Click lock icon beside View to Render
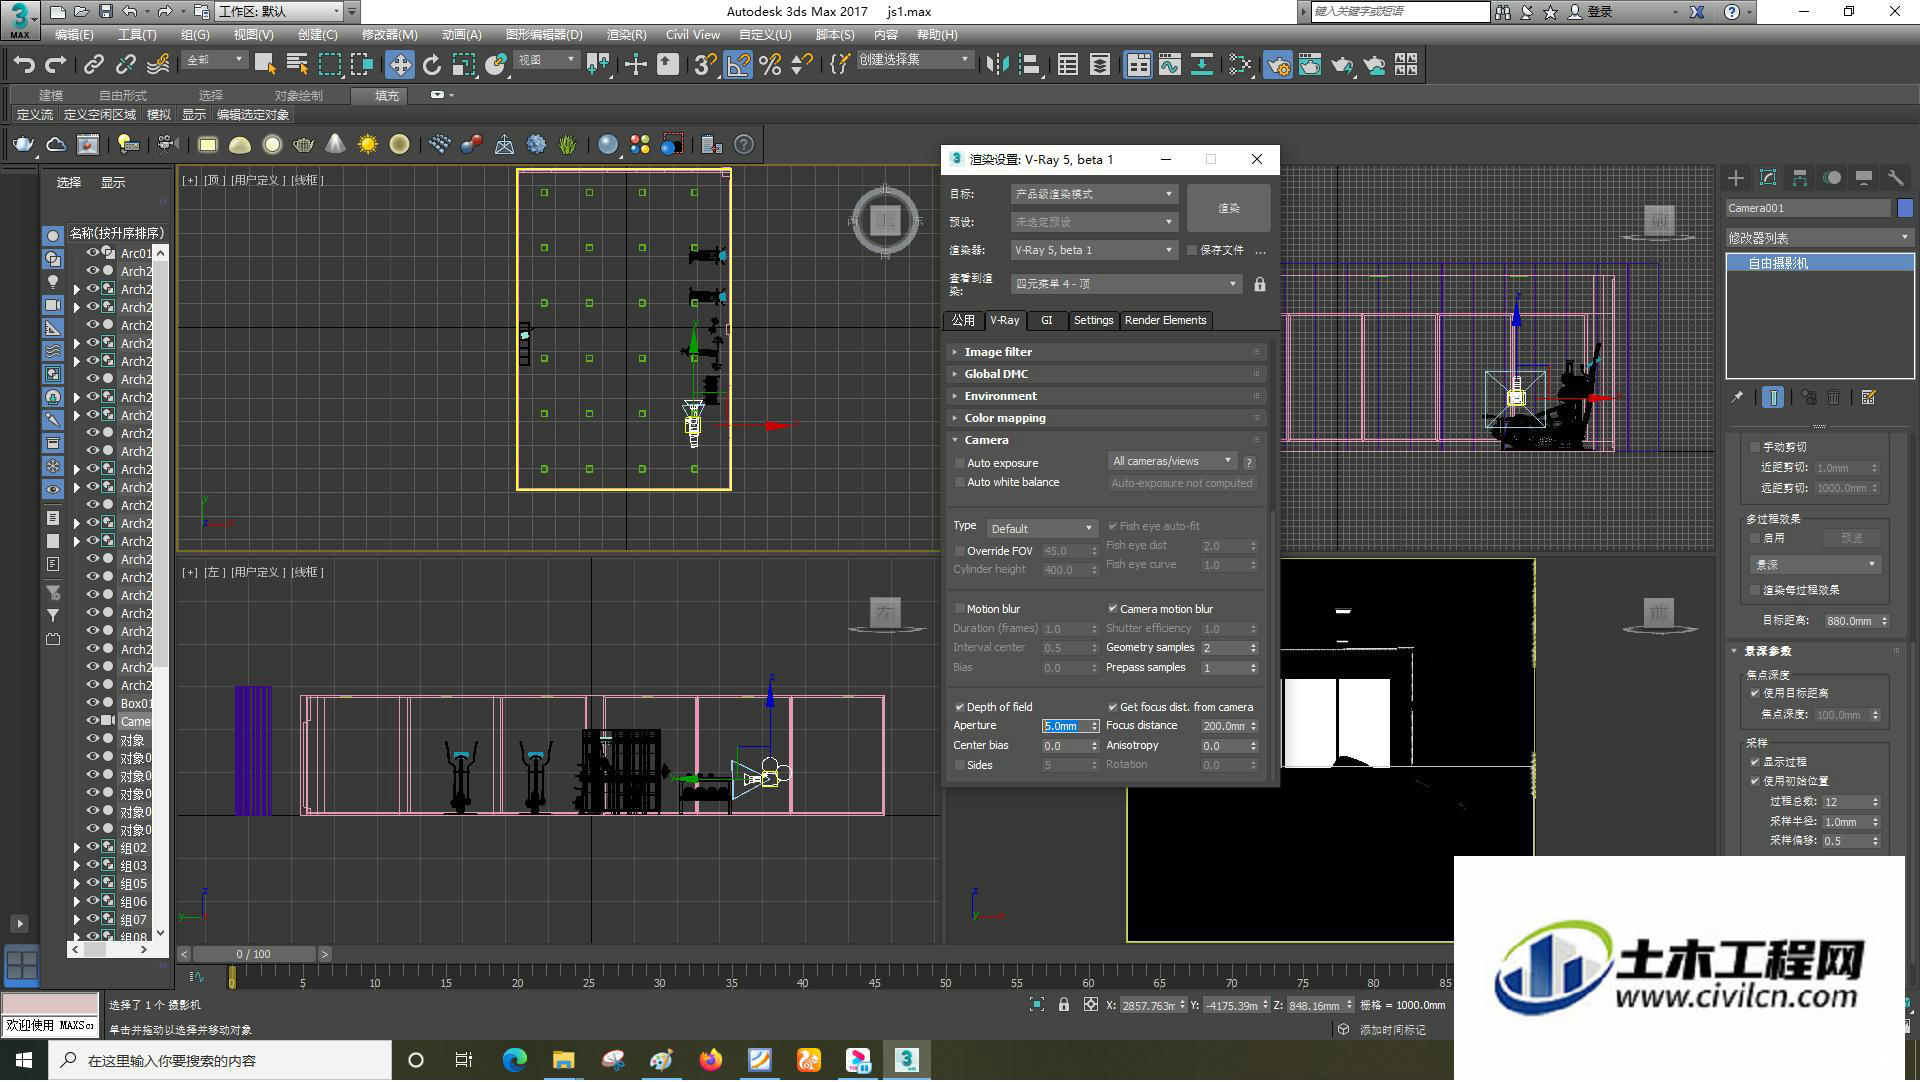The width and height of the screenshot is (1920, 1082). 1260,285
